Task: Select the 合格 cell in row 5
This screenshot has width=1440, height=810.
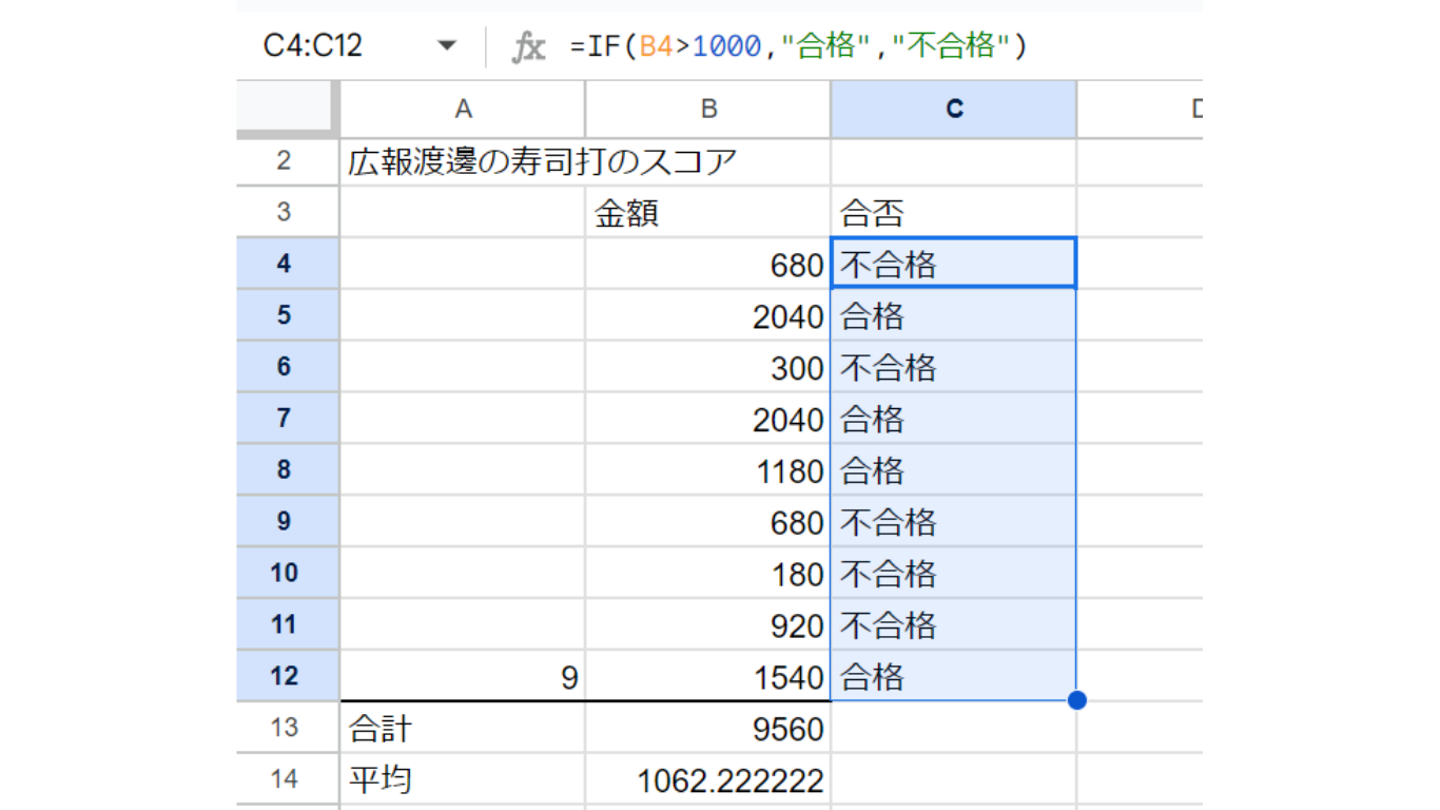Action: (x=954, y=315)
